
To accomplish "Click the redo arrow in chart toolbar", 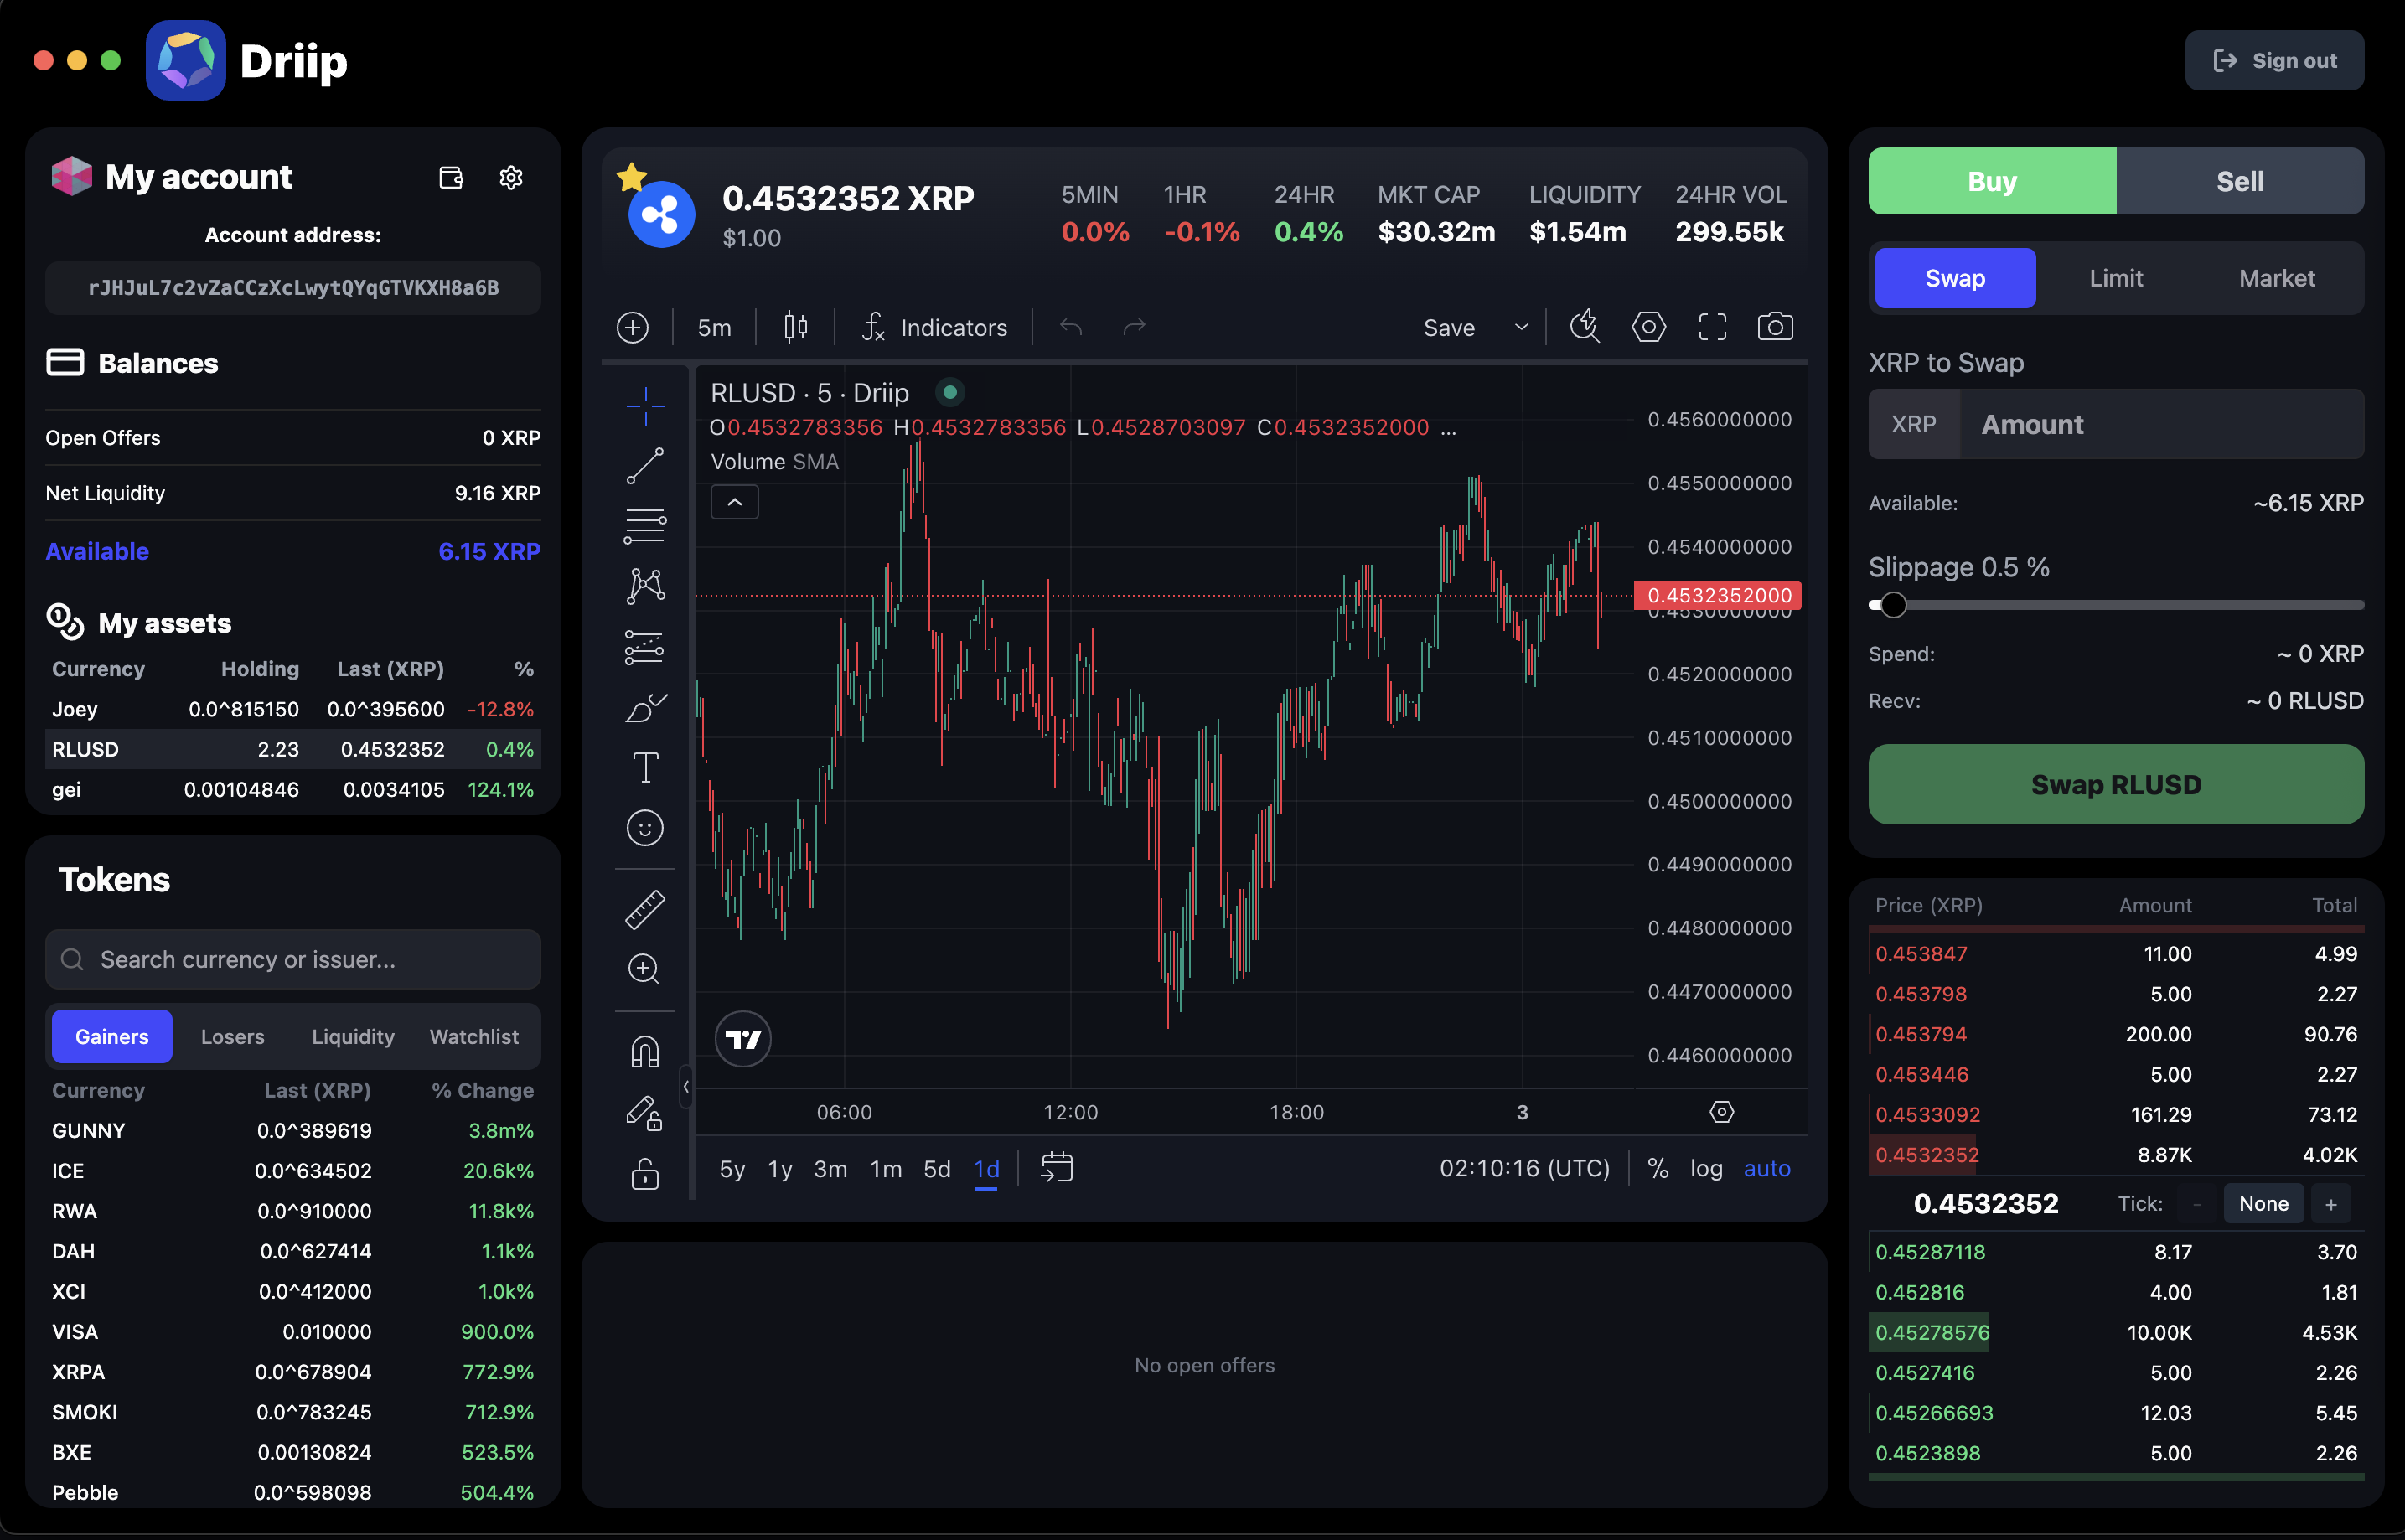I will coord(1134,327).
